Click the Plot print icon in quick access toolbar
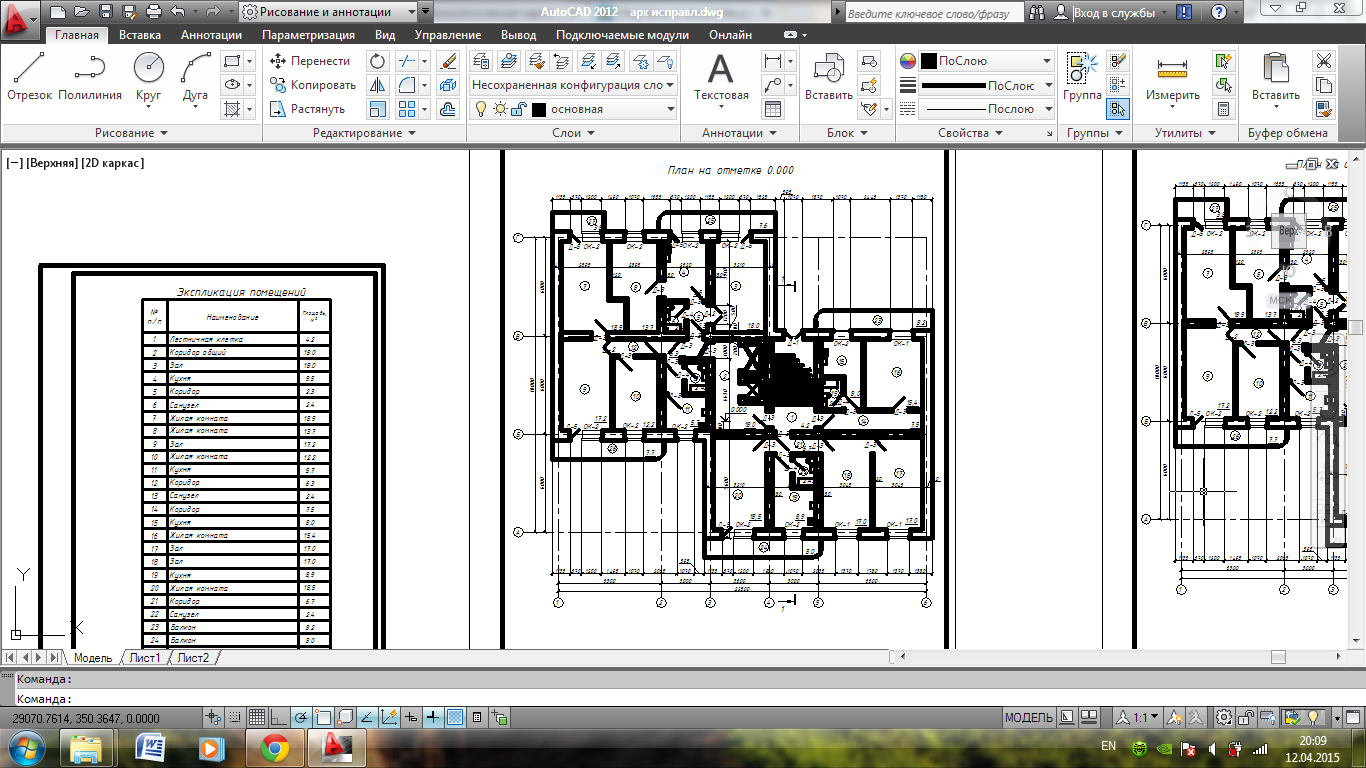1366x768 pixels. click(153, 13)
